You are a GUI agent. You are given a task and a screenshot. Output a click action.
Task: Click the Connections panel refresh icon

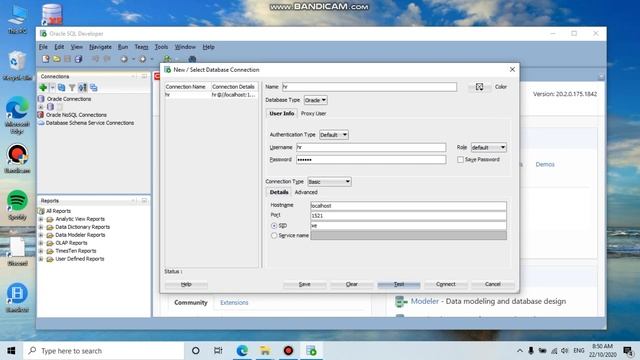[x=61, y=87]
